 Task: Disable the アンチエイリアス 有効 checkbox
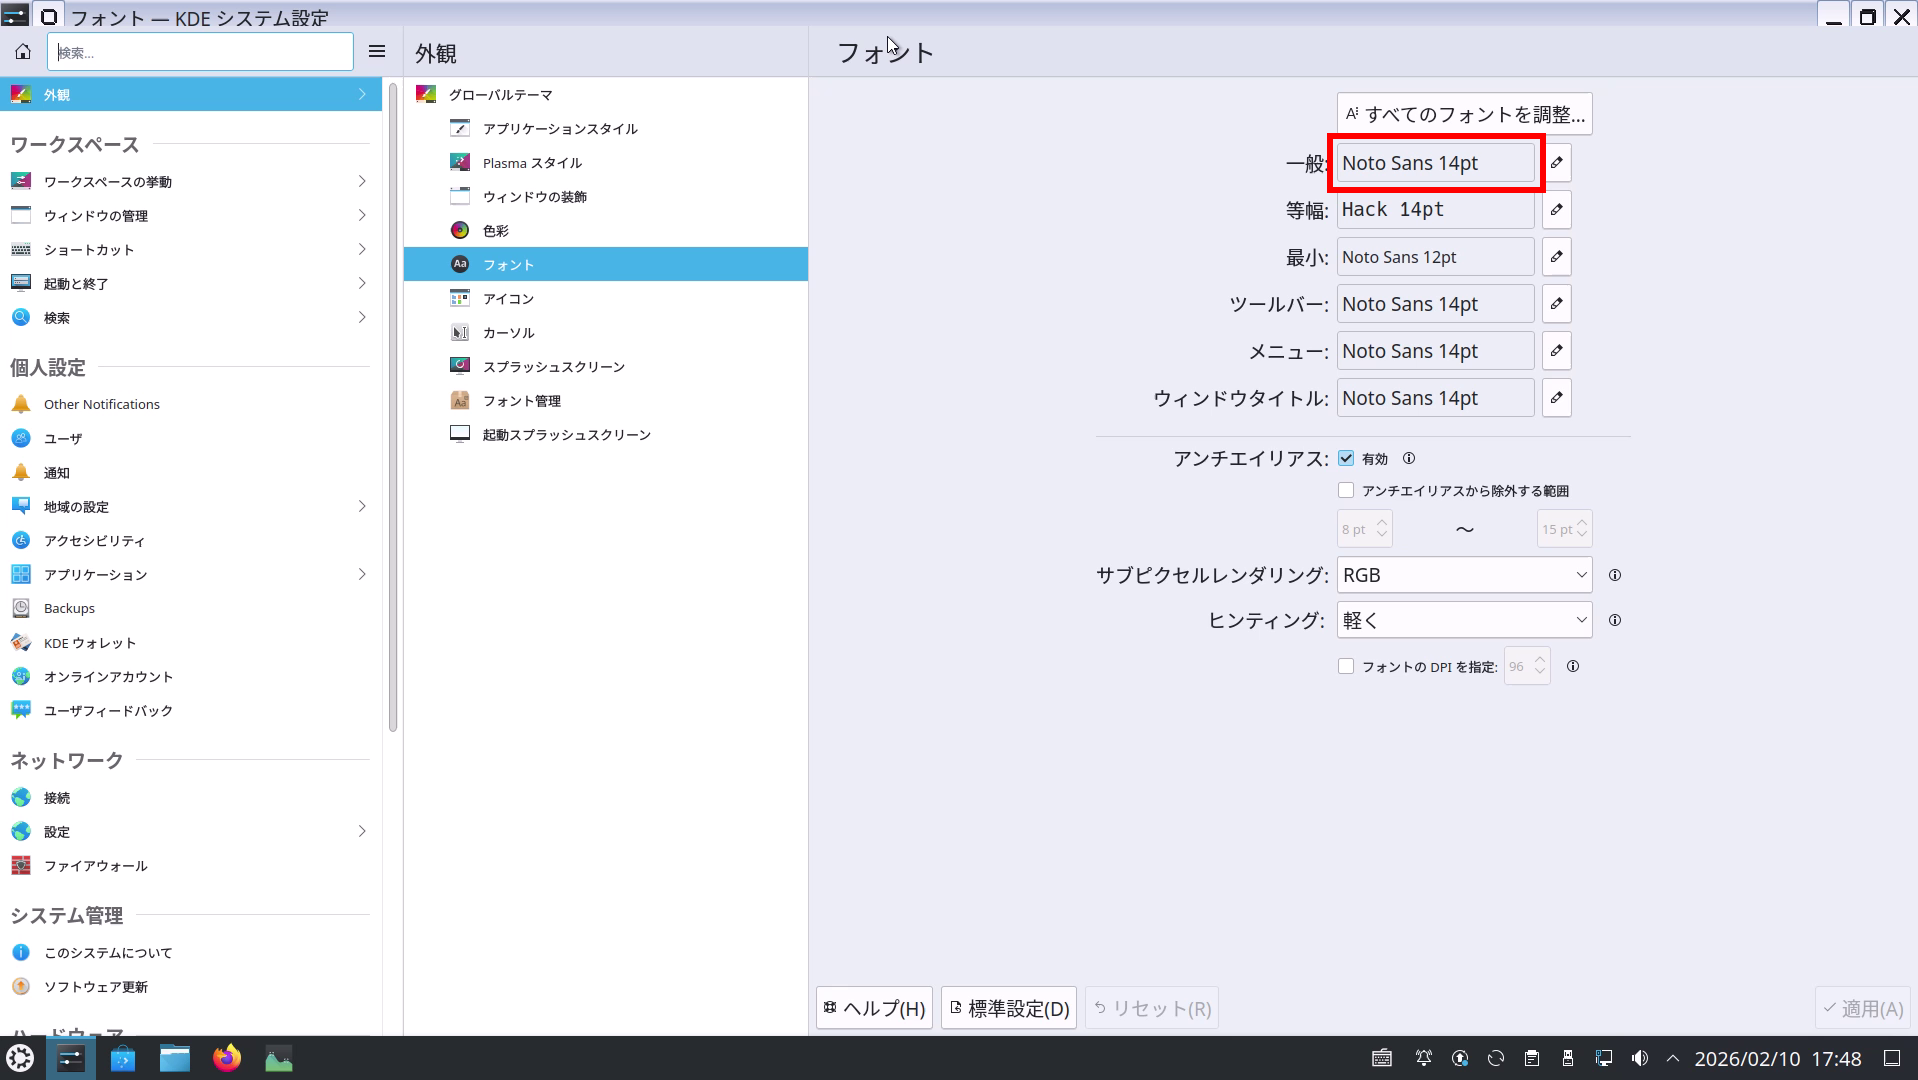click(x=1346, y=458)
